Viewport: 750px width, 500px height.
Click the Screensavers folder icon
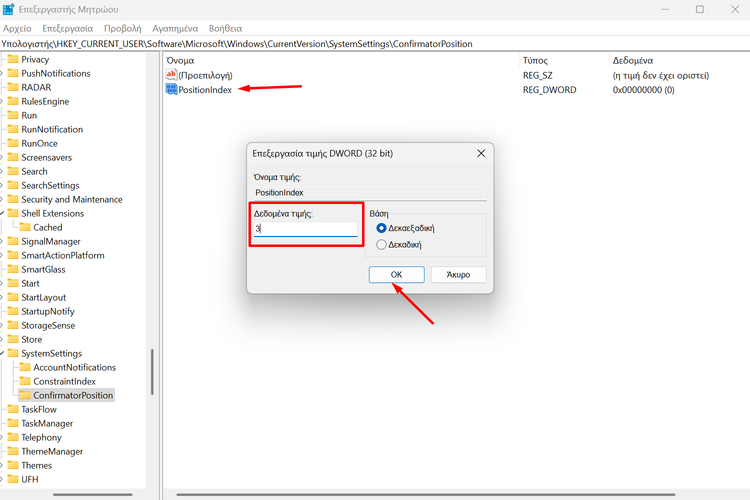click(x=13, y=157)
